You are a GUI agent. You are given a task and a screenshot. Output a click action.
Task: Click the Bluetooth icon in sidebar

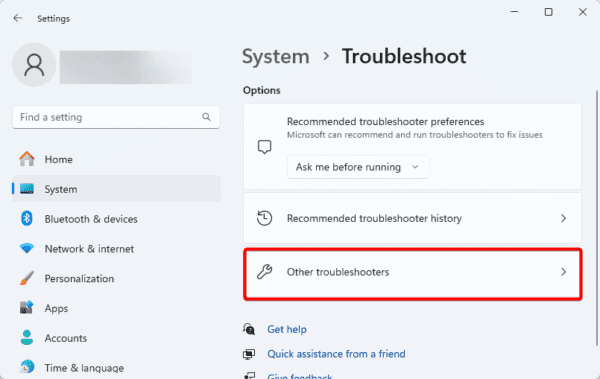click(x=26, y=219)
